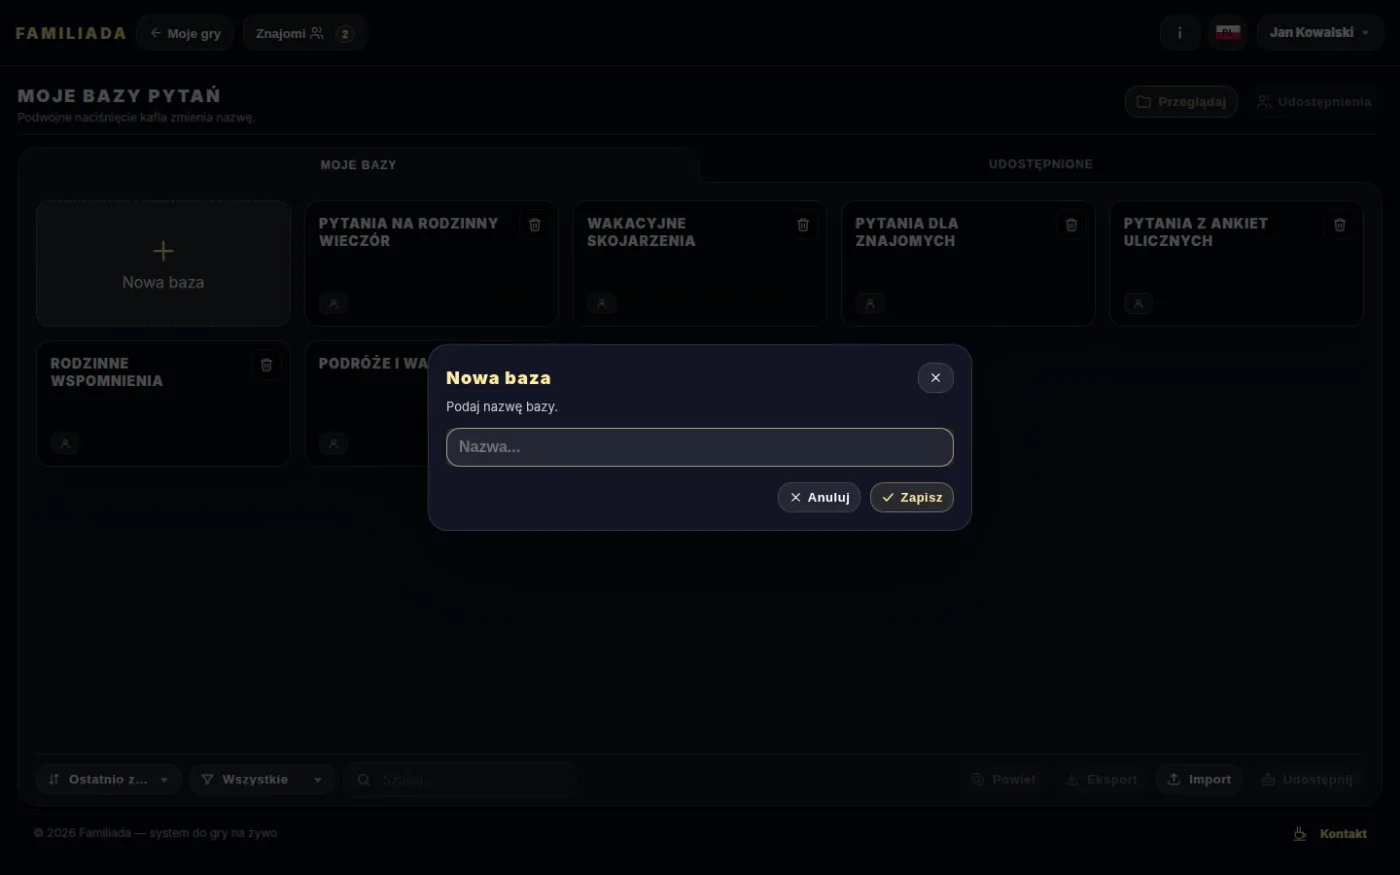Delete the Pytania na rodzinny wieczór base
Viewport: 1400px width, 875px height.
click(535, 225)
